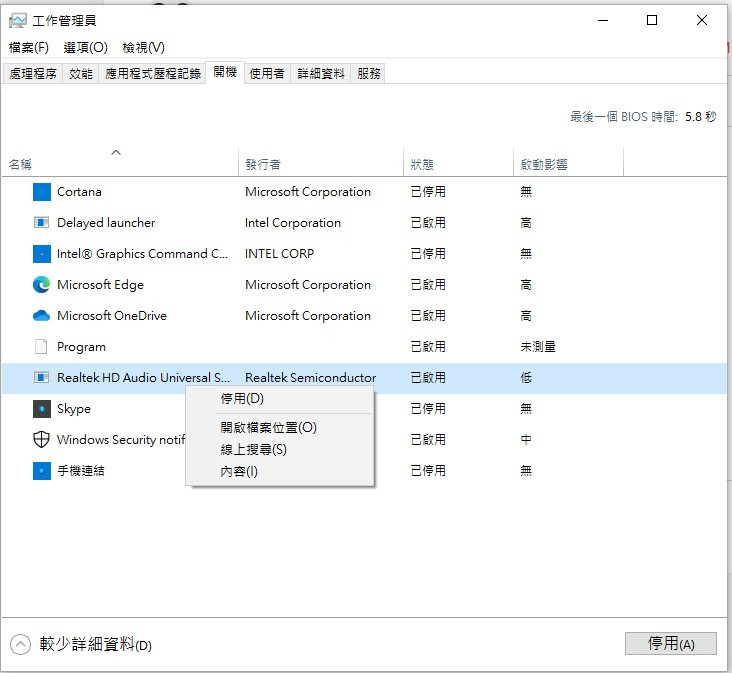
Task: Switch to the 效能 tab
Action: coord(81,73)
